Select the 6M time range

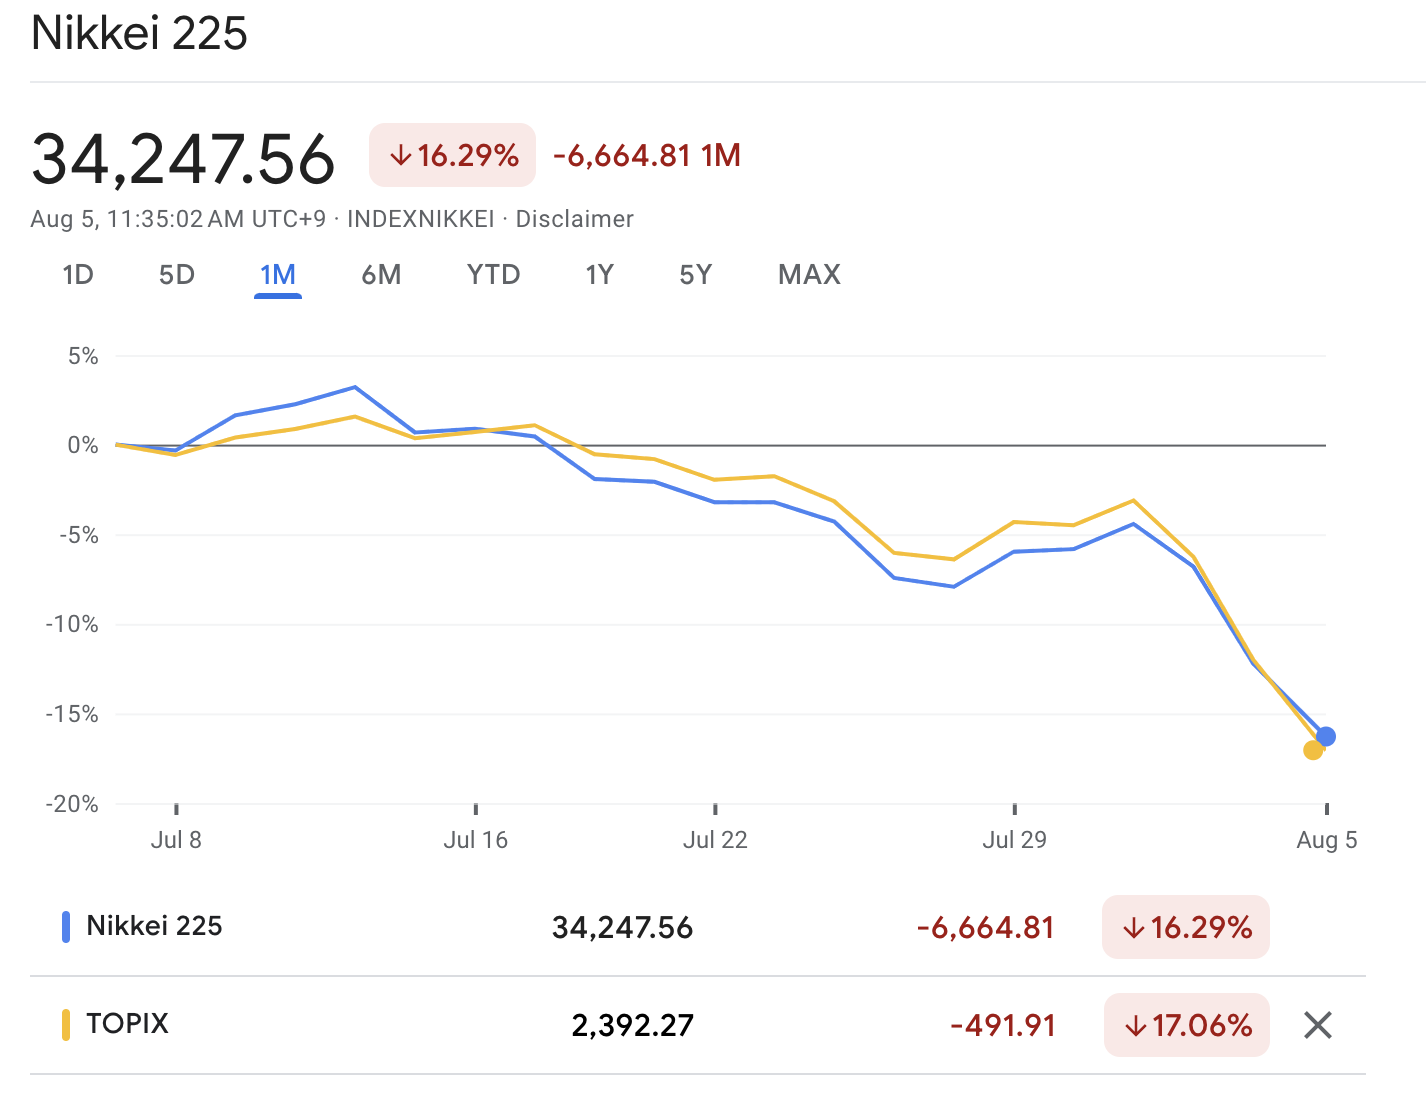click(x=381, y=274)
